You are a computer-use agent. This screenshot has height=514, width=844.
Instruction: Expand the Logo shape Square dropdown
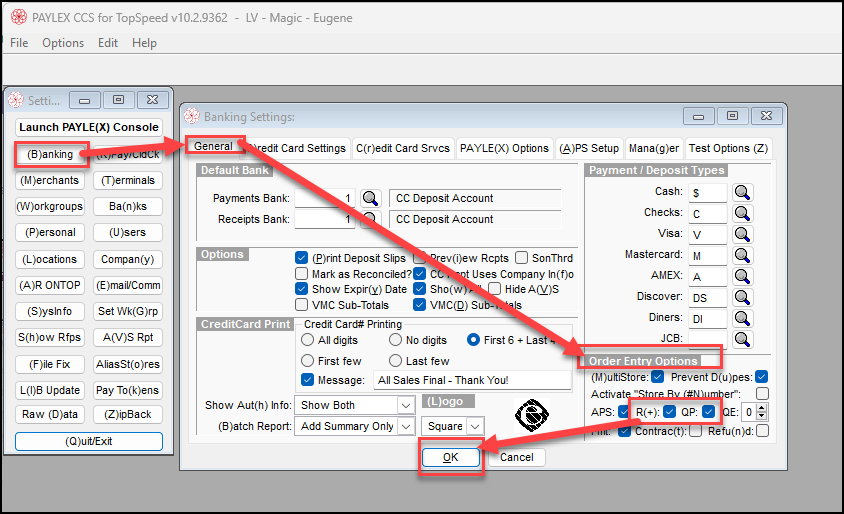(x=475, y=426)
